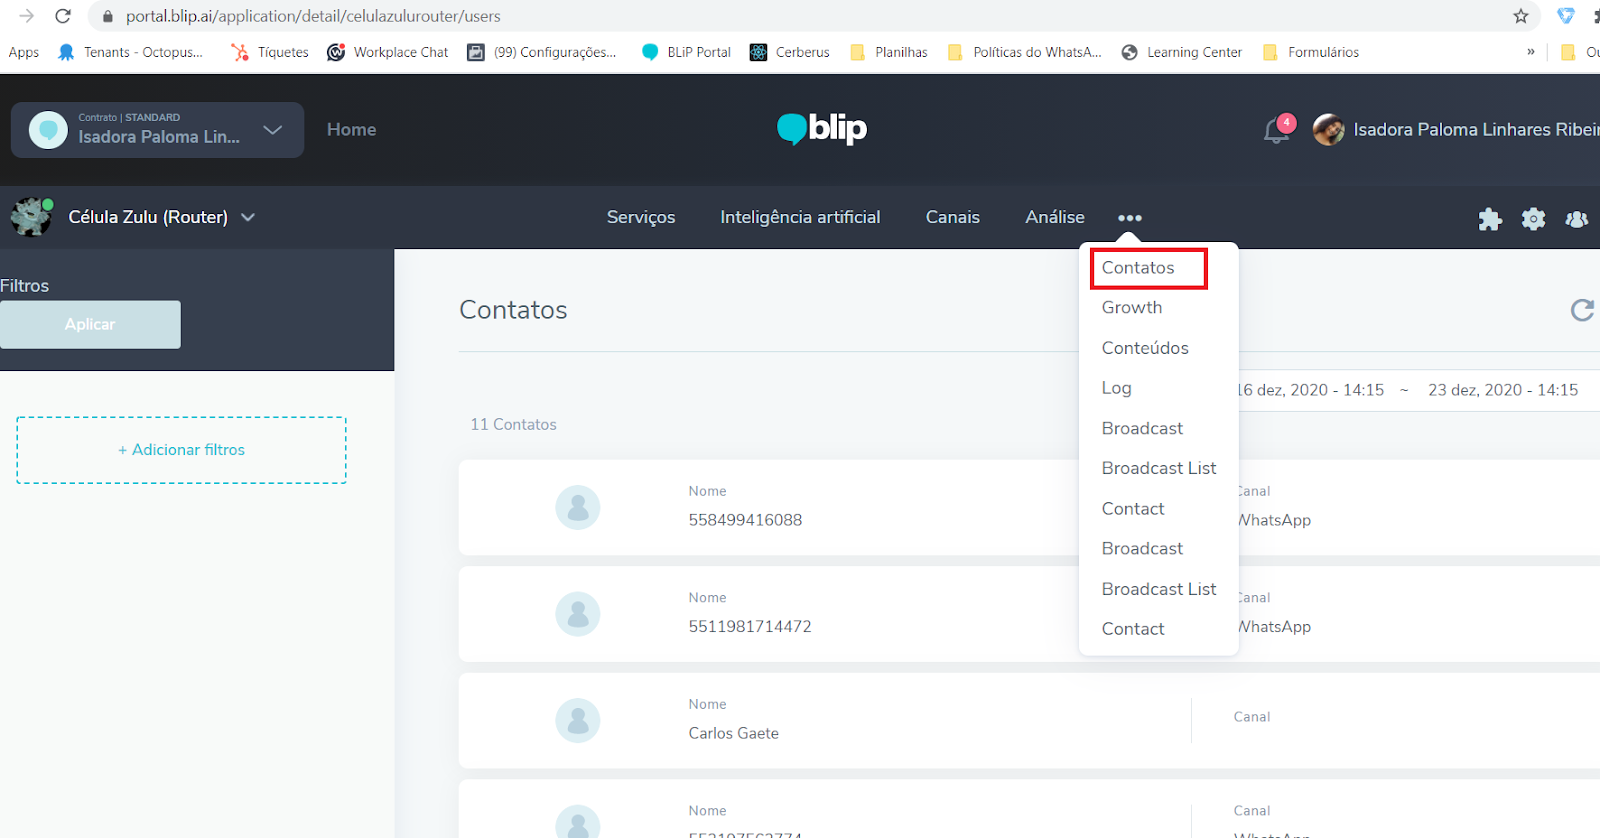1600x838 pixels.
Task: Open the Workplace Chat bookmark
Action: 388,52
